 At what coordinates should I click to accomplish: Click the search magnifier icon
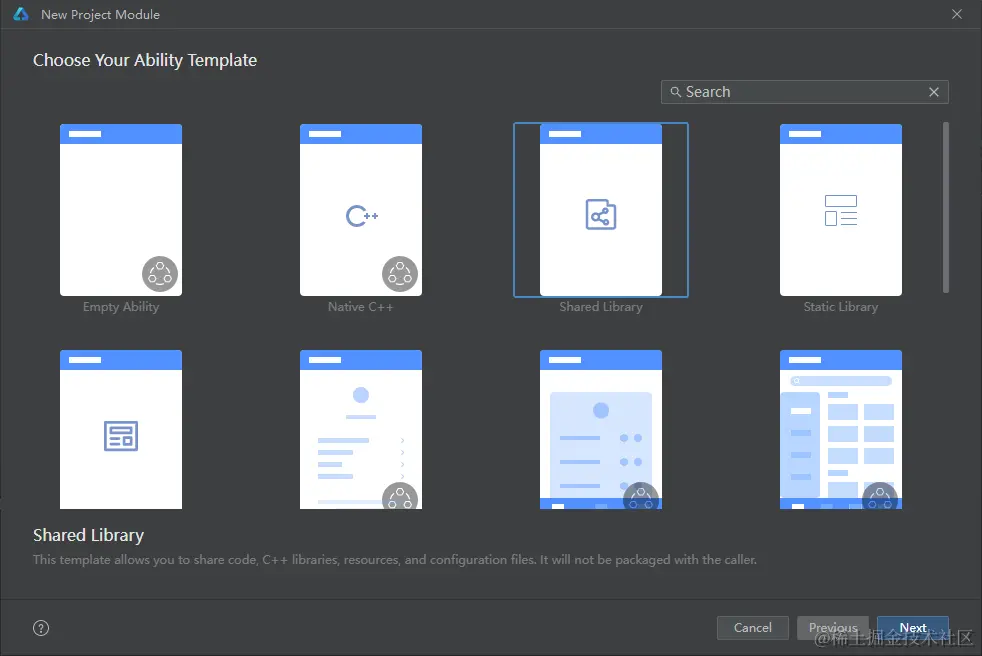676,92
